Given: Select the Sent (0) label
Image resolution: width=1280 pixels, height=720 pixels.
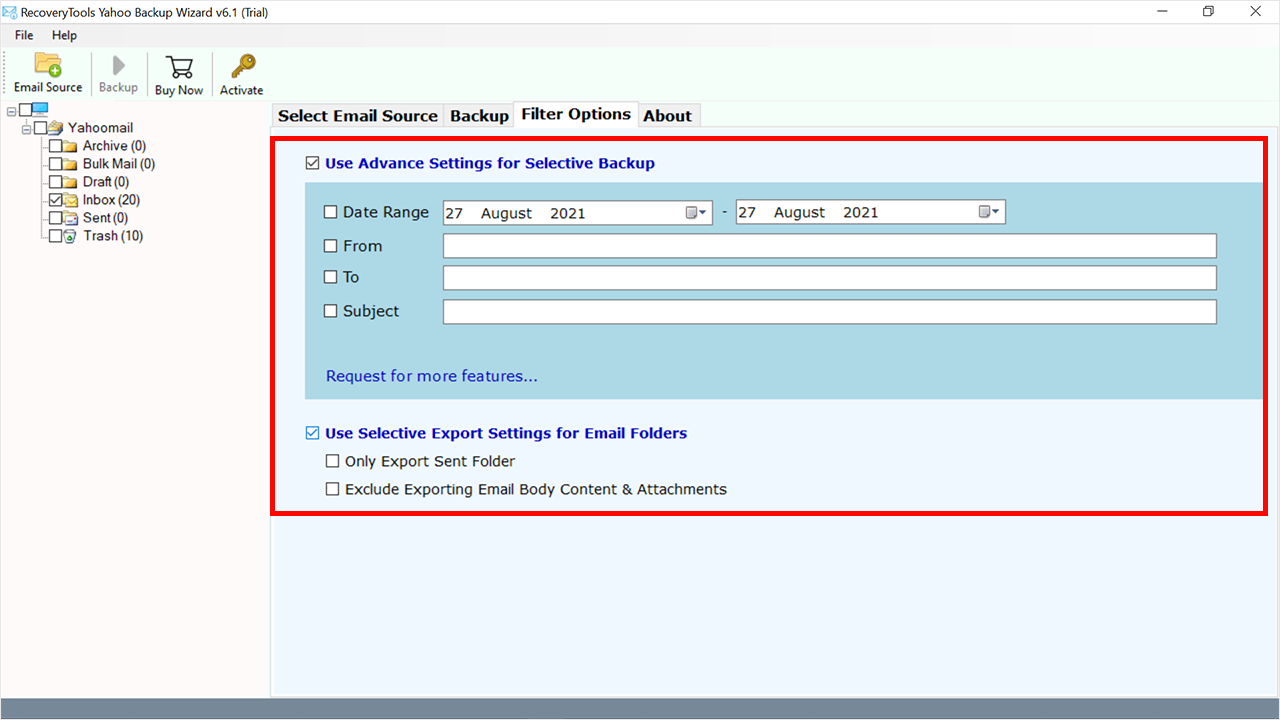Looking at the screenshot, I should tap(105, 218).
